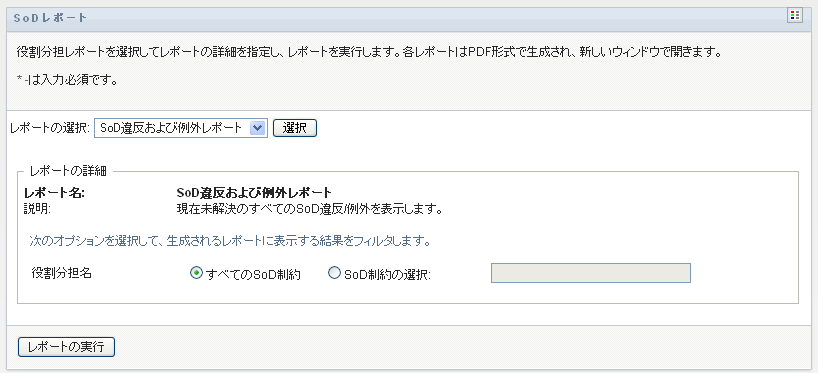The width and height of the screenshot is (818, 373).
Task: Click the レポートの選択 label
Action: tap(50, 128)
